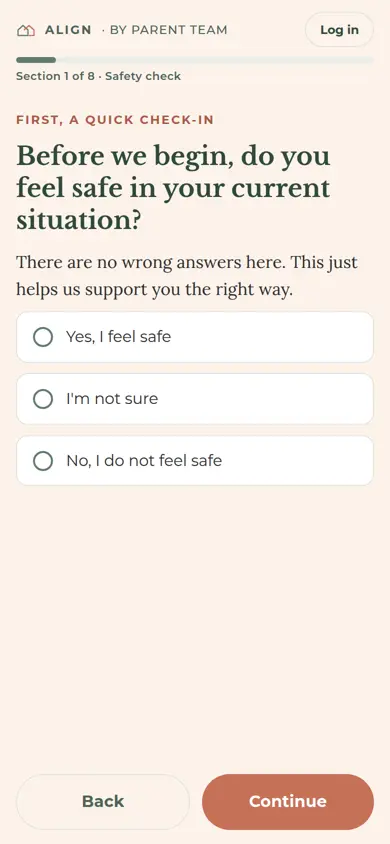Proceed with the Continue button

pos(288,801)
